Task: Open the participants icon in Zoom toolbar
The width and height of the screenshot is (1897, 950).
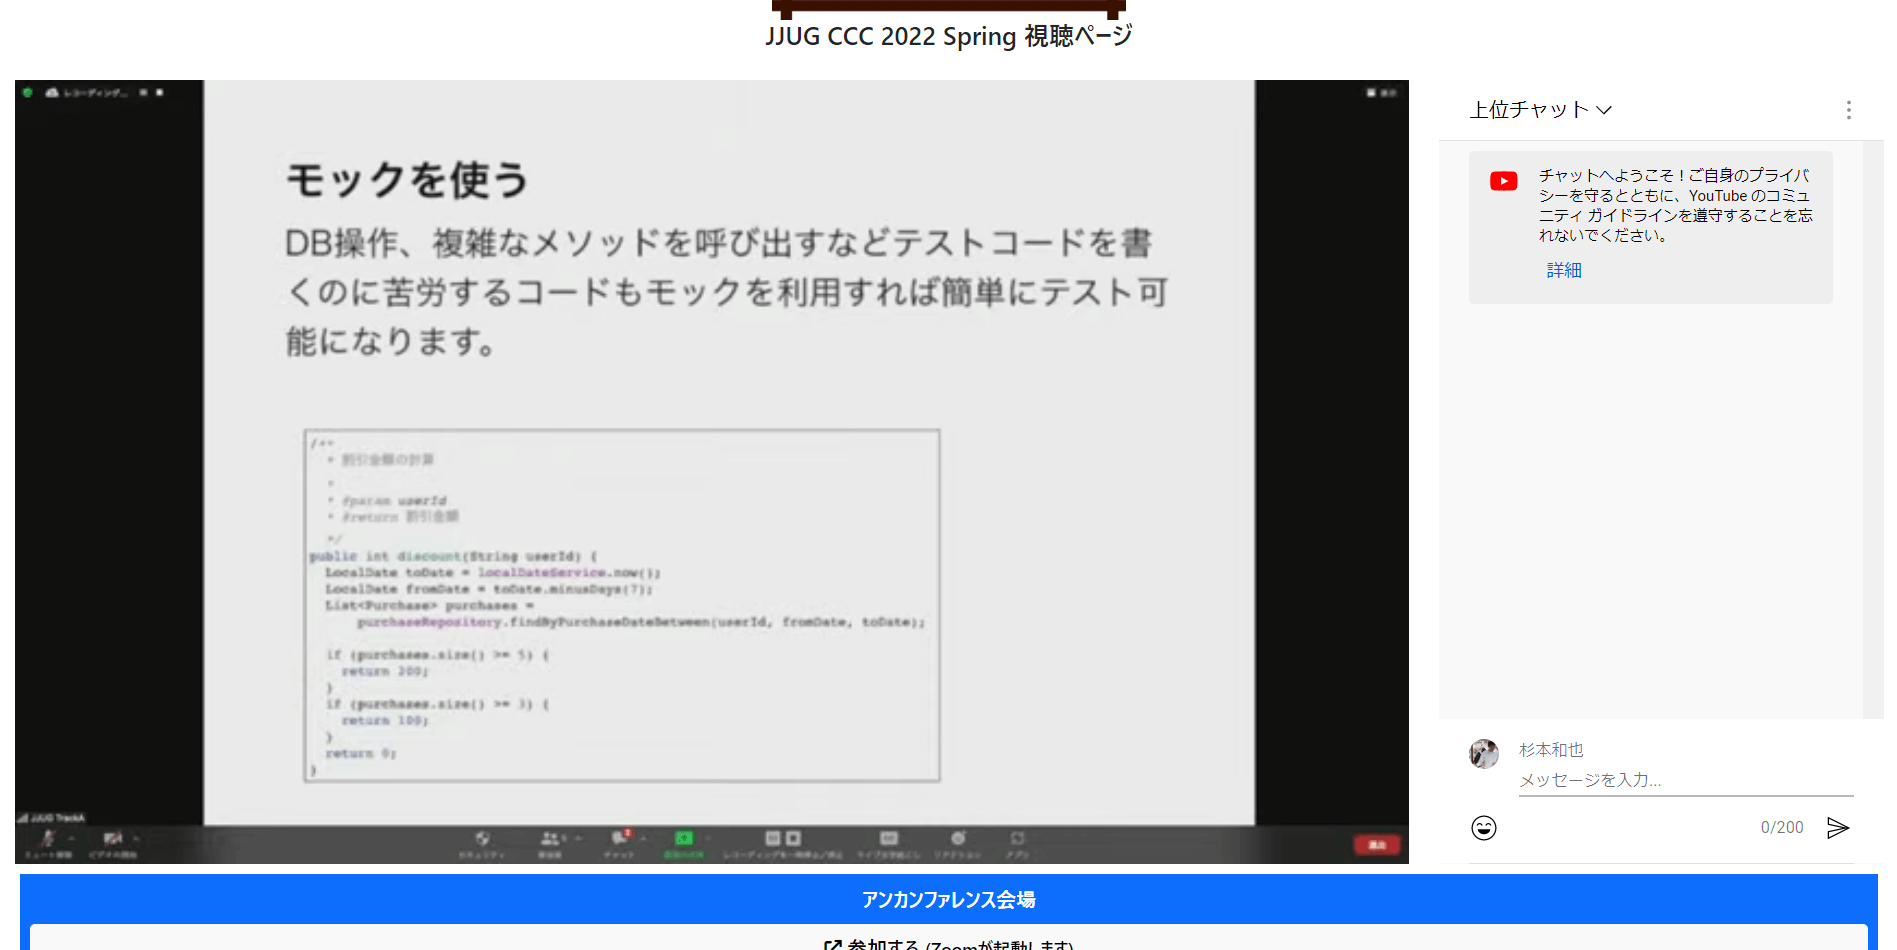Action: tap(550, 838)
